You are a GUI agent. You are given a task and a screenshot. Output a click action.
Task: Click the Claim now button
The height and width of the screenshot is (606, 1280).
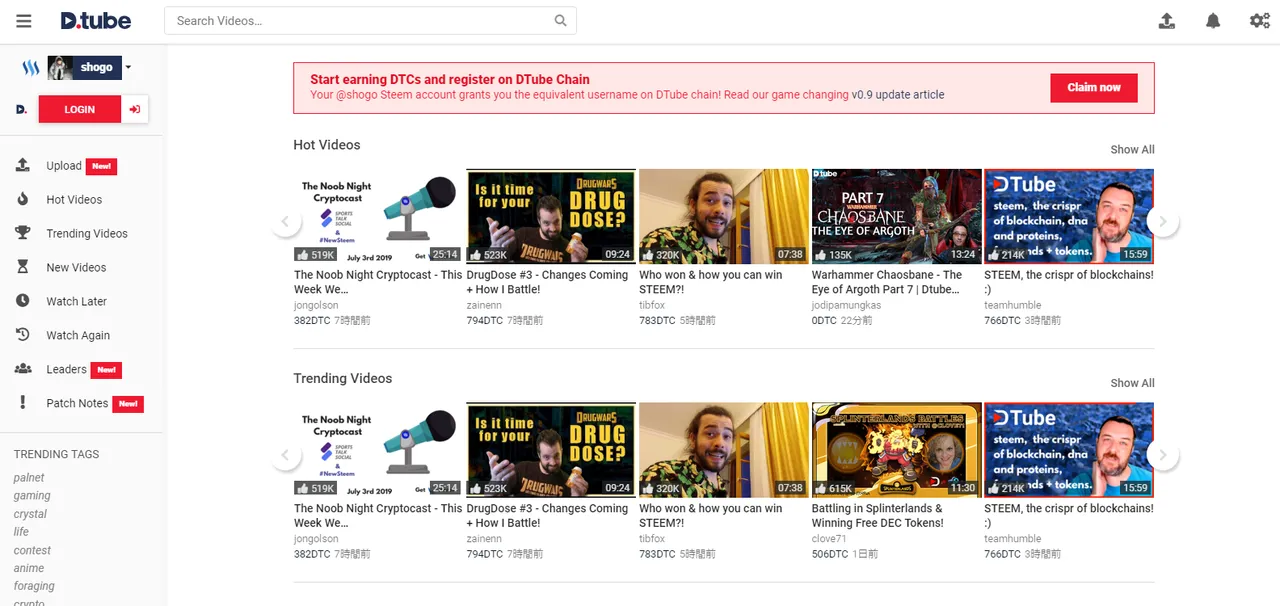click(1094, 88)
